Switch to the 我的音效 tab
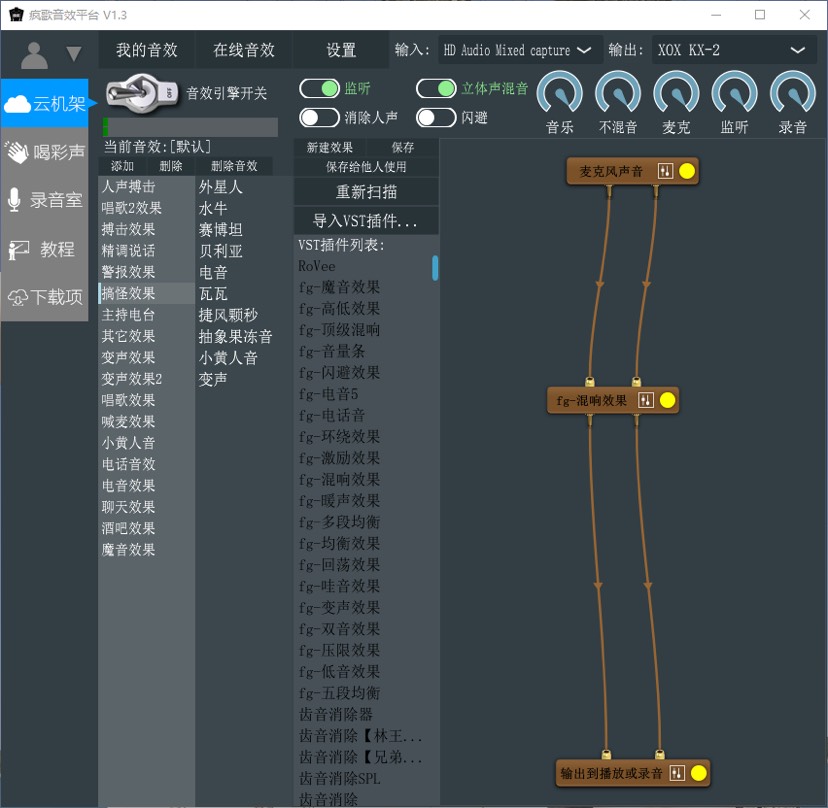This screenshot has height=808, width=828. click(x=146, y=50)
